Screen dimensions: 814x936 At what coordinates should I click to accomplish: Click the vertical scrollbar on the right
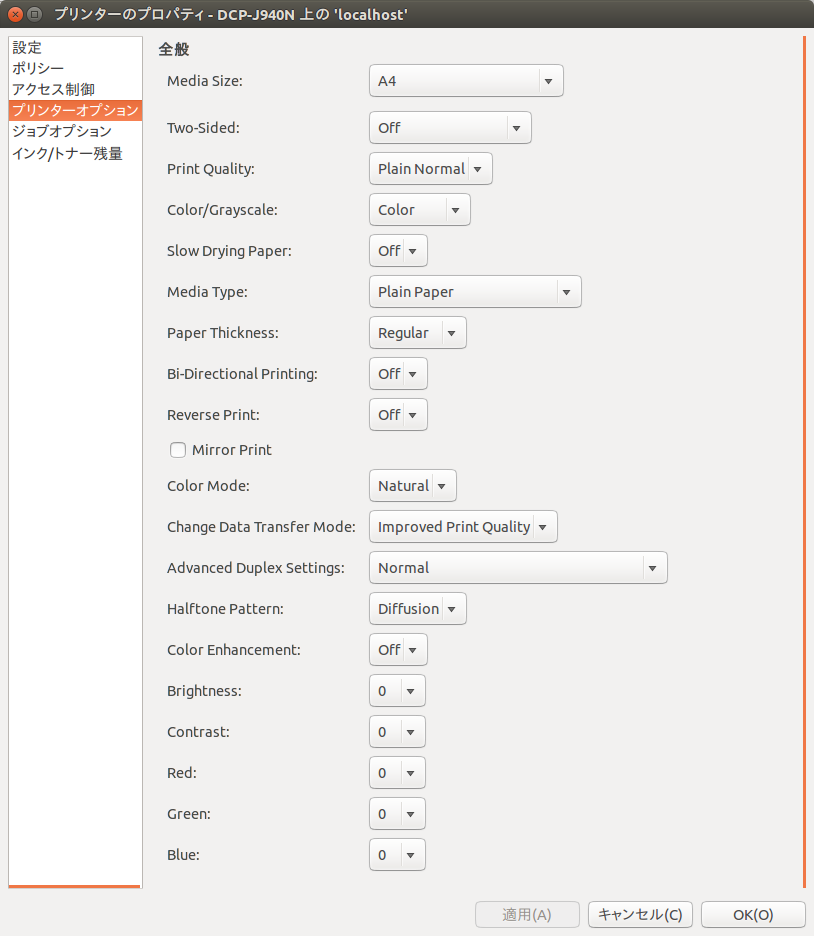click(x=804, y=463)
